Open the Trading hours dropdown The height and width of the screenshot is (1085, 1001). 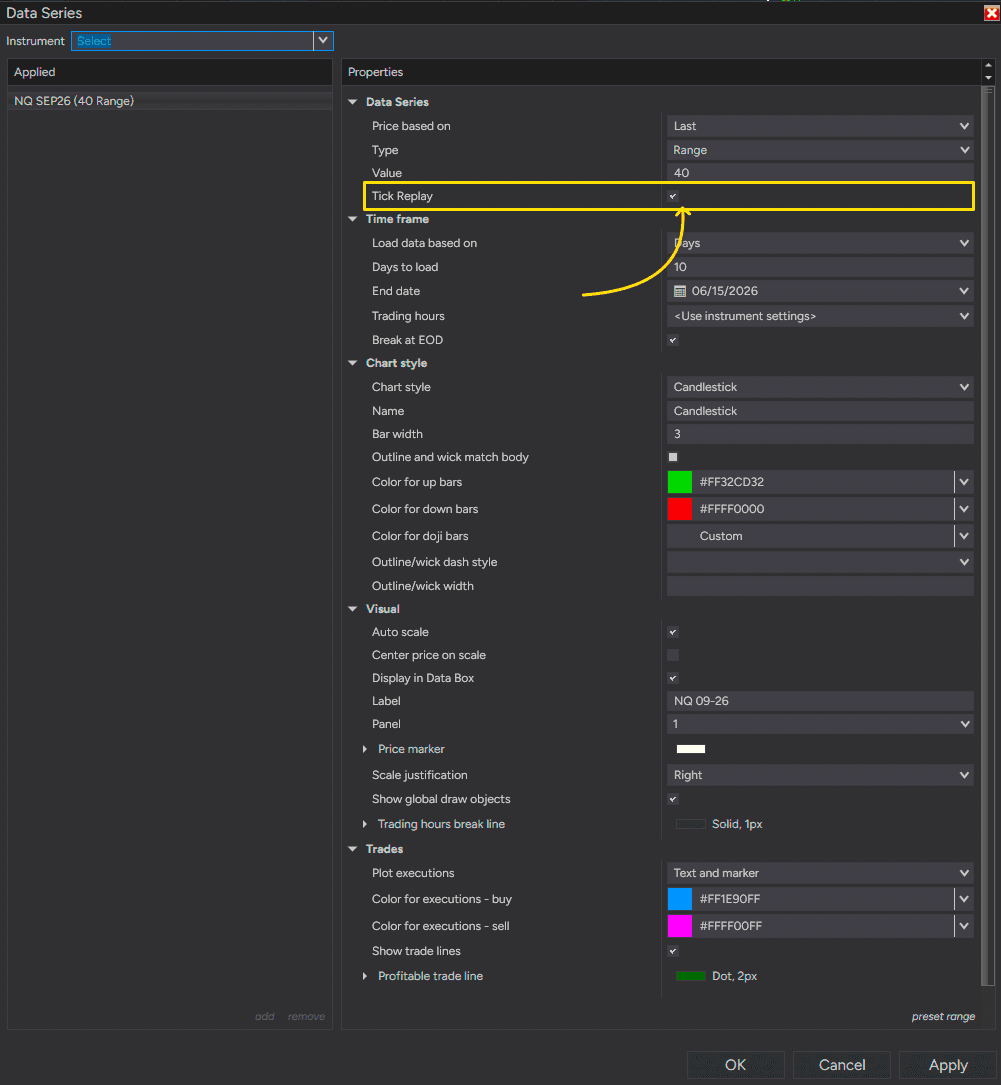tap(820, 316)
